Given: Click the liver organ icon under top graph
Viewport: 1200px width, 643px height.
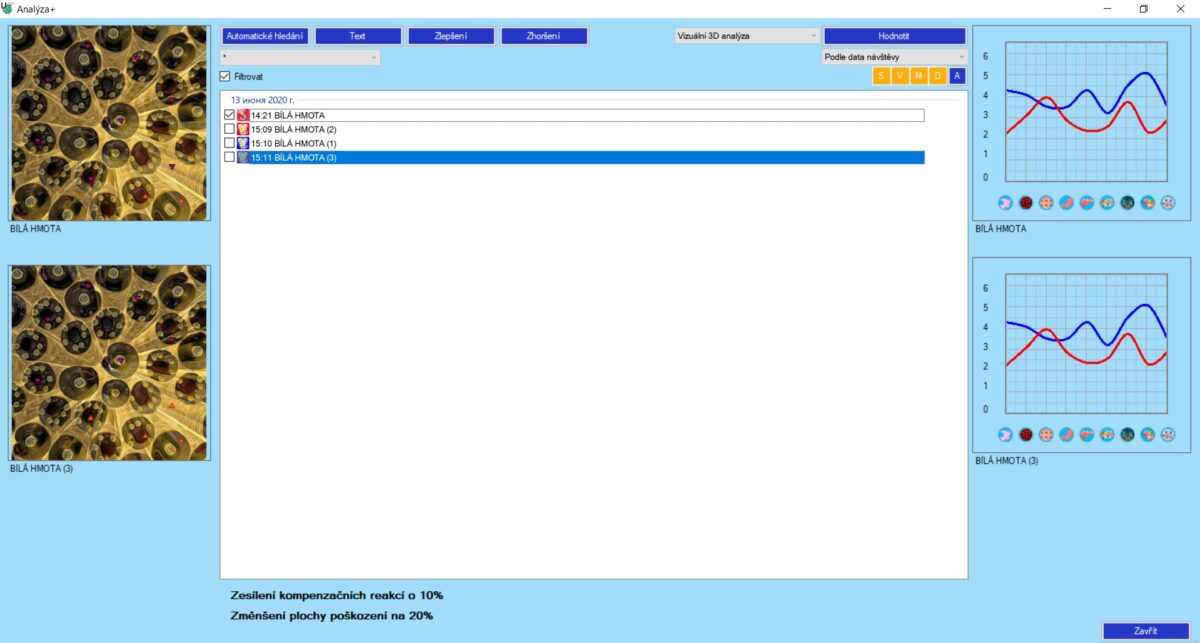Looking at the screenshot, I should tap(1086, 203).
